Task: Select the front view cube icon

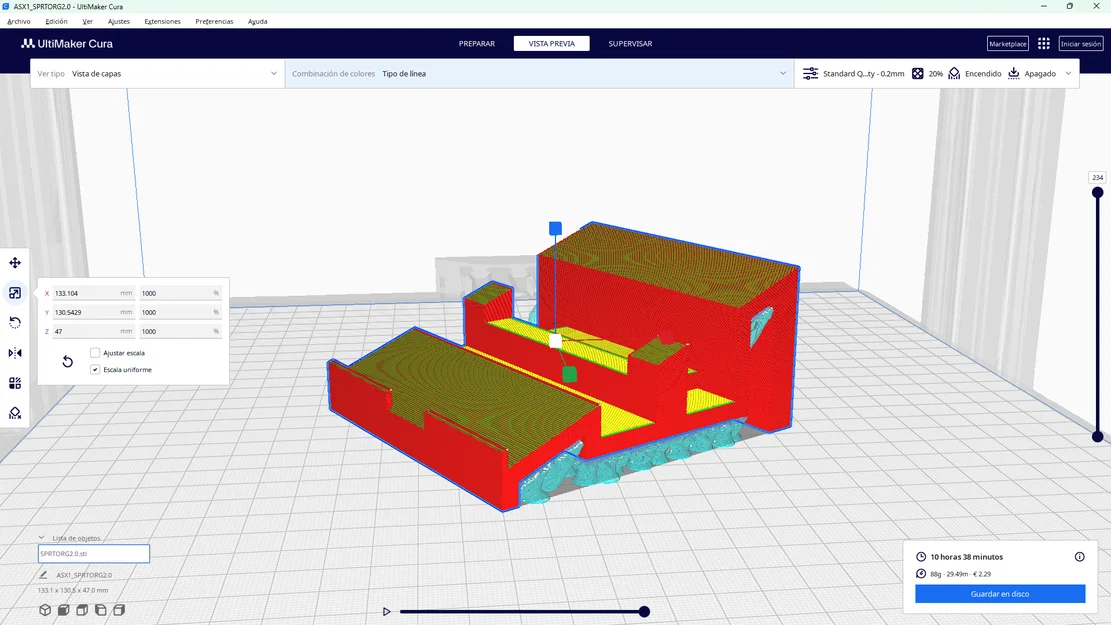Action: [62, 610]
